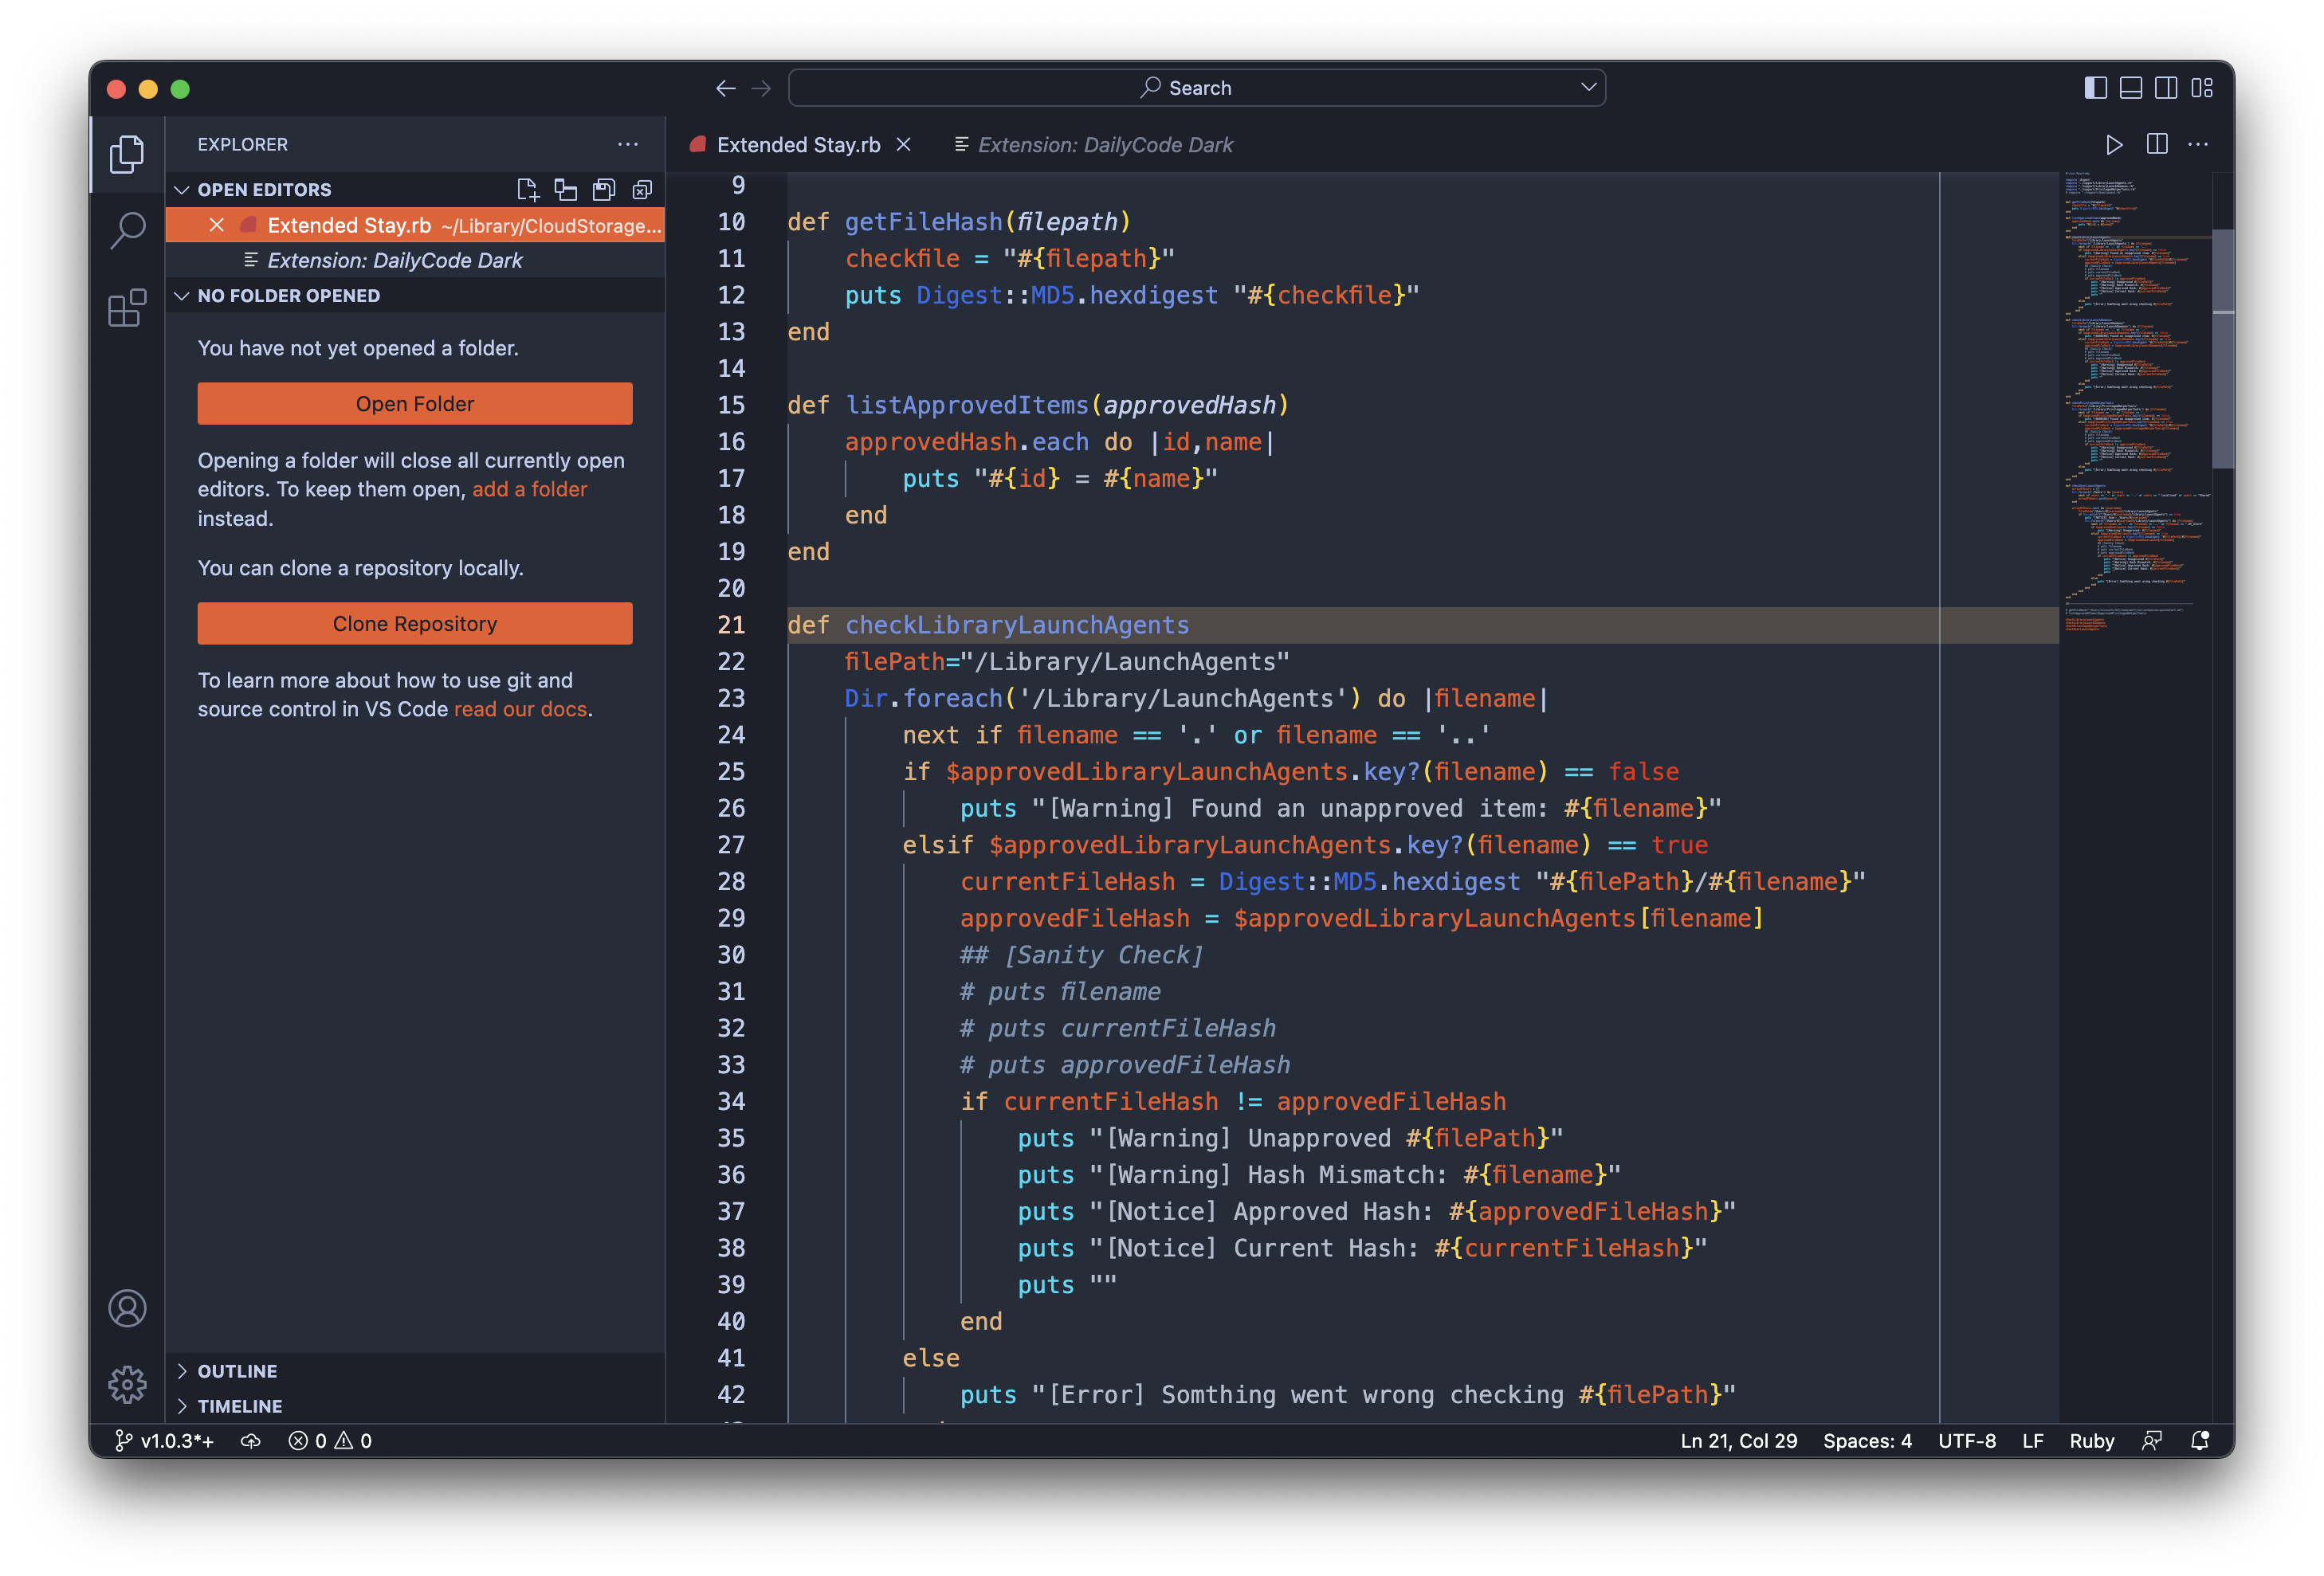This screenshot has height=1576, width=2324.
Task: Run the Ruby file with play icon
Action: click(x=2113, y=145)
